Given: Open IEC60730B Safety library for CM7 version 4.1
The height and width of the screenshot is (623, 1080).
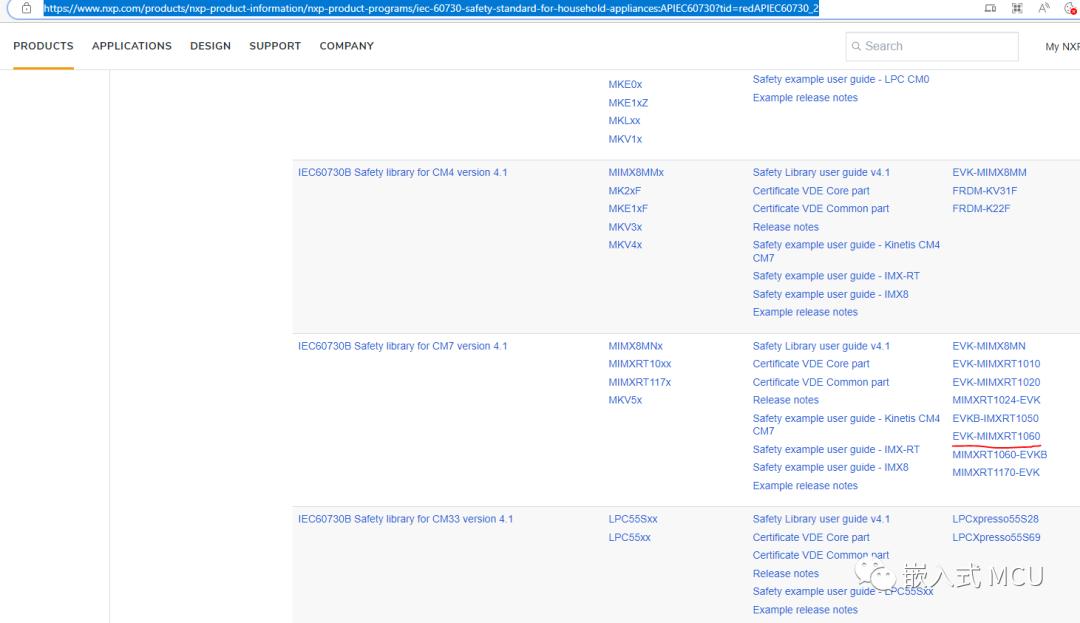Looking at the screenshot, I should (x=402, y=346).
